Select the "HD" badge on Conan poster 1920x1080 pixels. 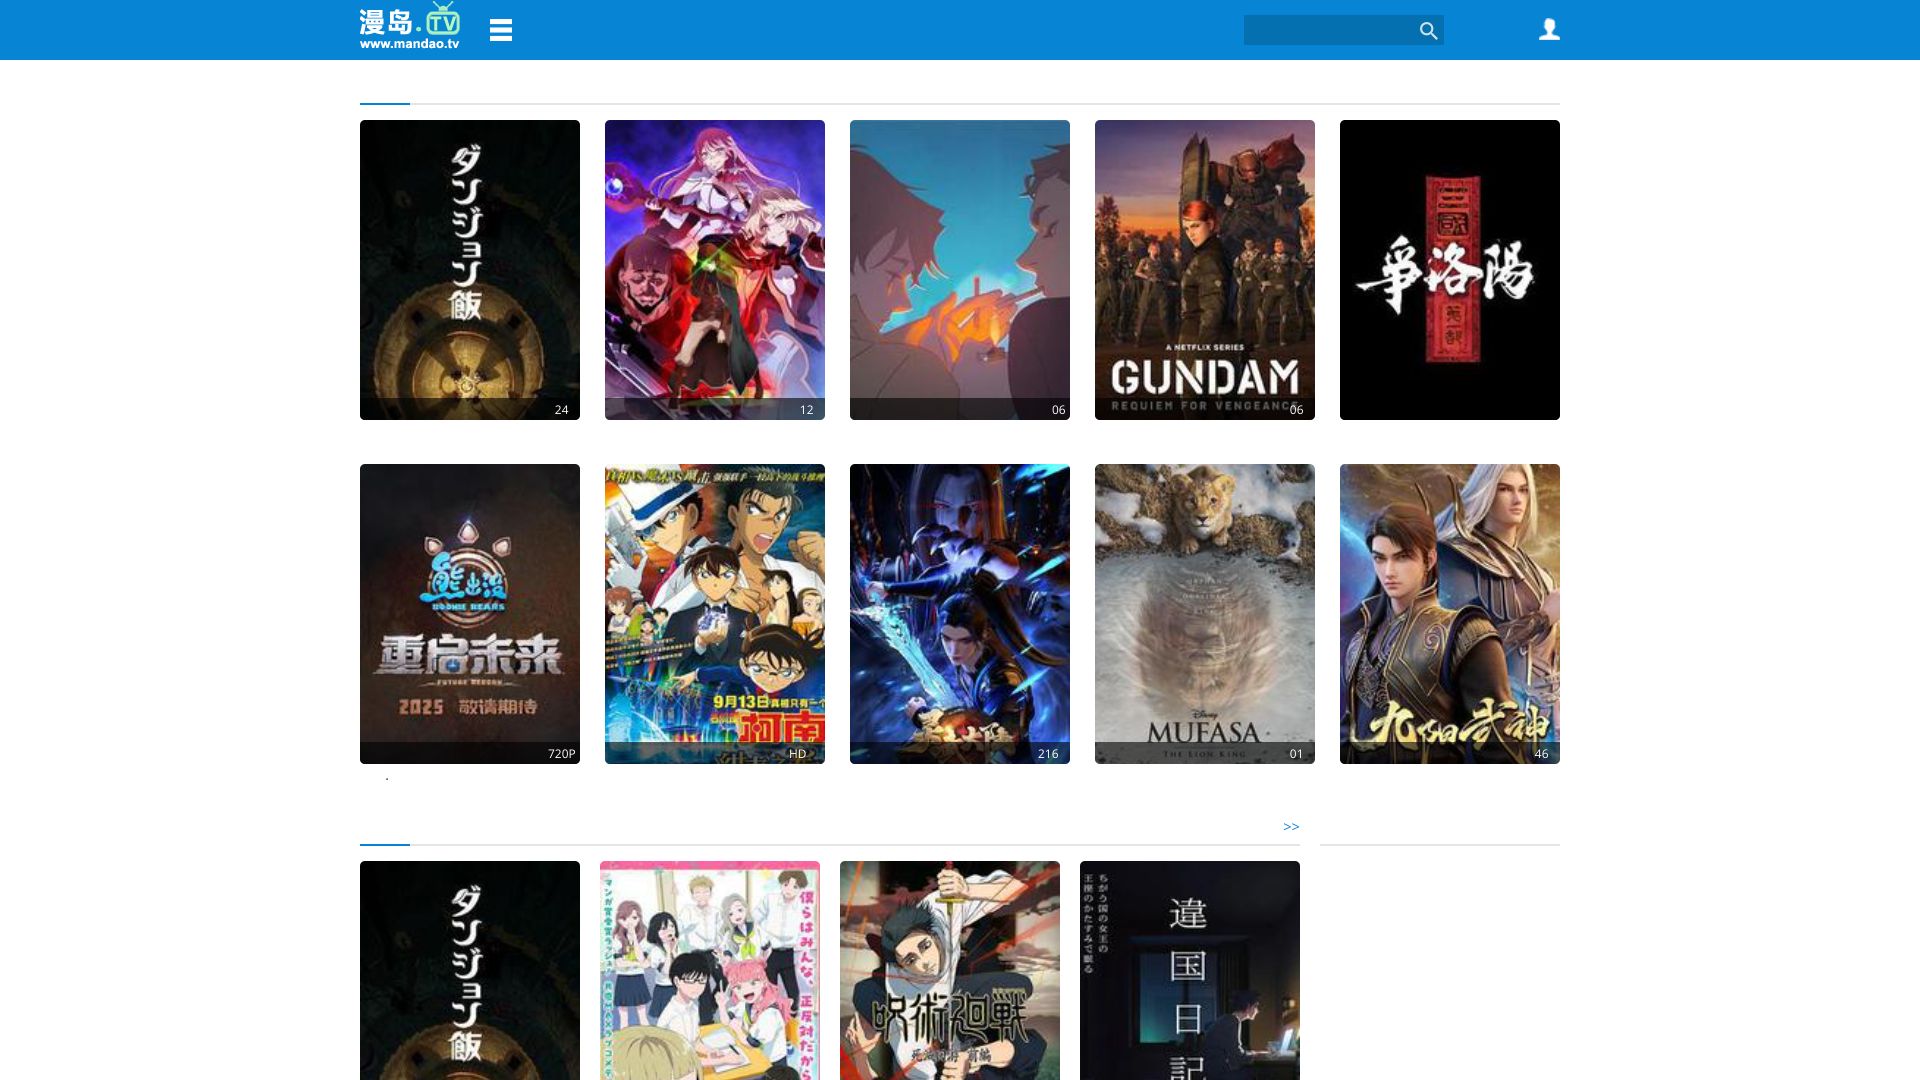point(797,754)
